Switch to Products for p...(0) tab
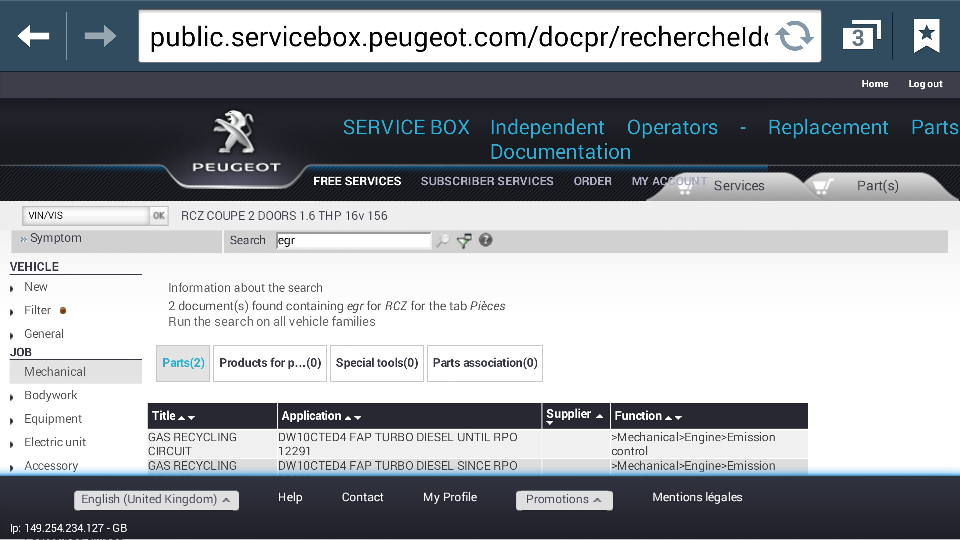960x540 pixels. pos(270,363)
